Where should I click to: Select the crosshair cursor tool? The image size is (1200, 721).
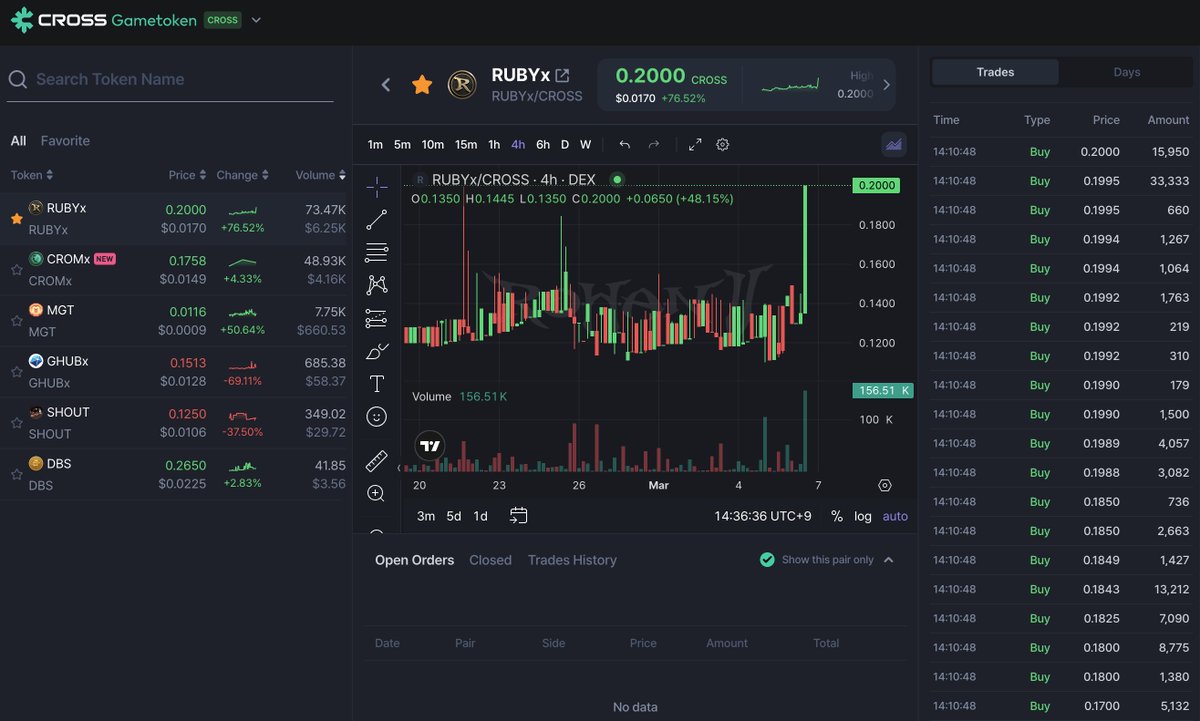(377, 187)
